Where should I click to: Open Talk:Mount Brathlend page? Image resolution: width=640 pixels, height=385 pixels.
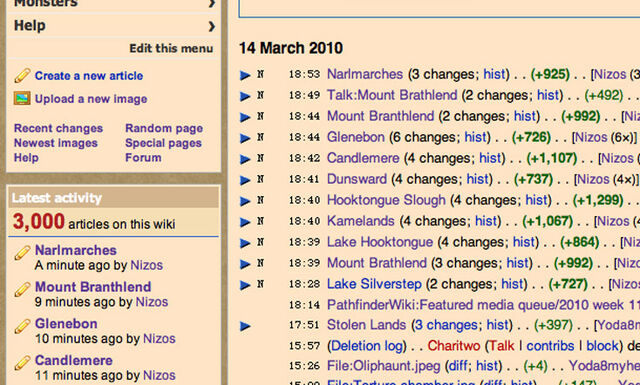pyautogui.click(x=392, y=95)
